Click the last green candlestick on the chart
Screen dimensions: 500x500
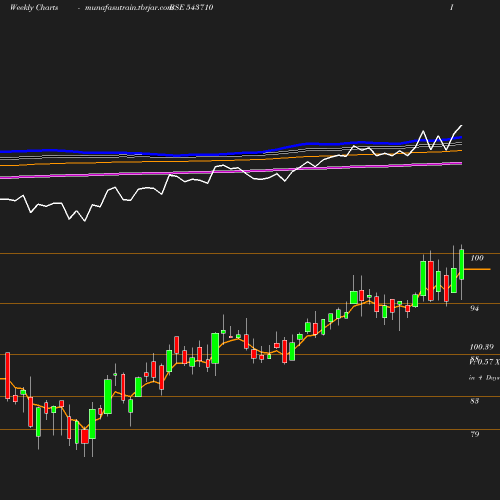tap(462, 264)
